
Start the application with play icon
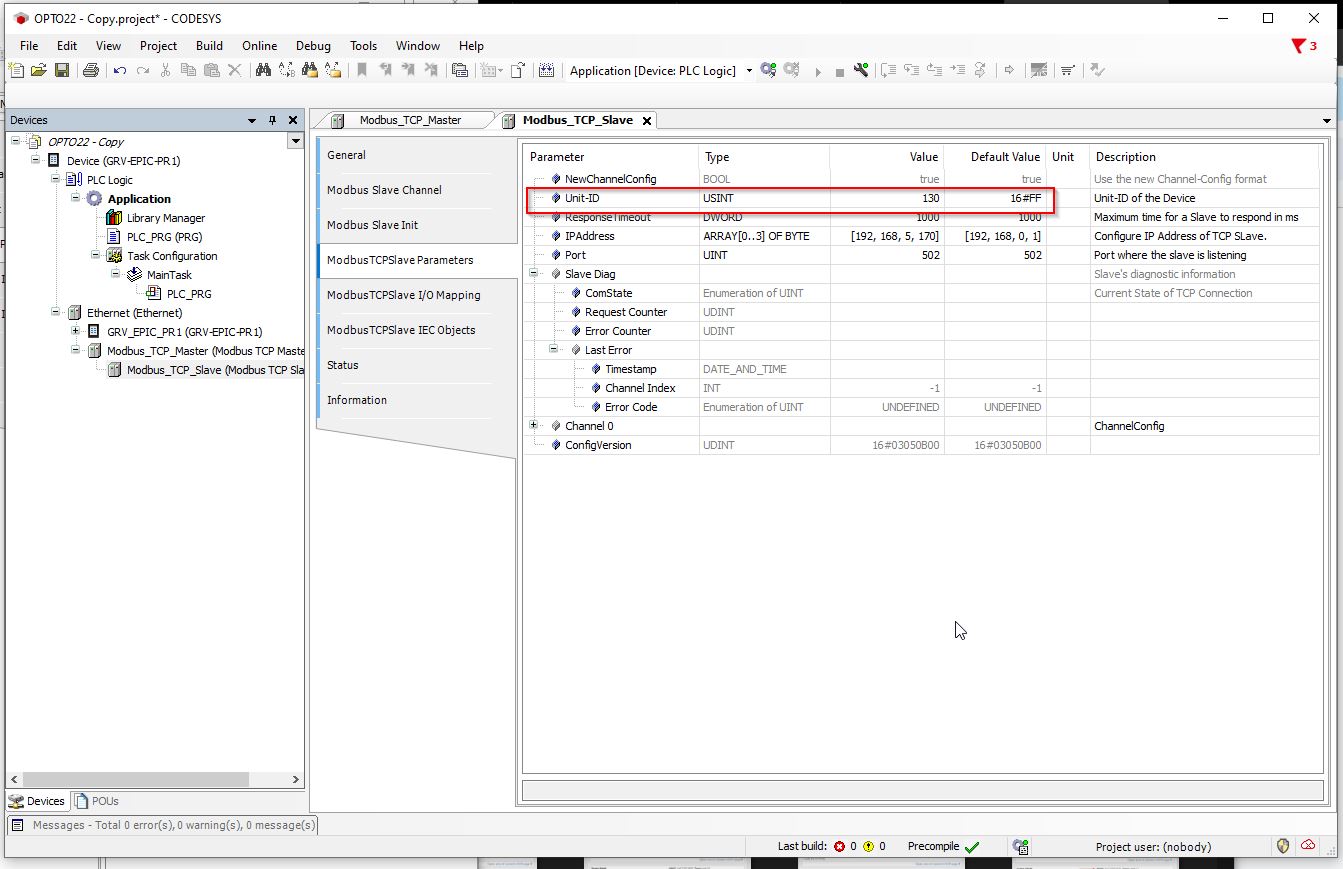[x=818, y=71]
